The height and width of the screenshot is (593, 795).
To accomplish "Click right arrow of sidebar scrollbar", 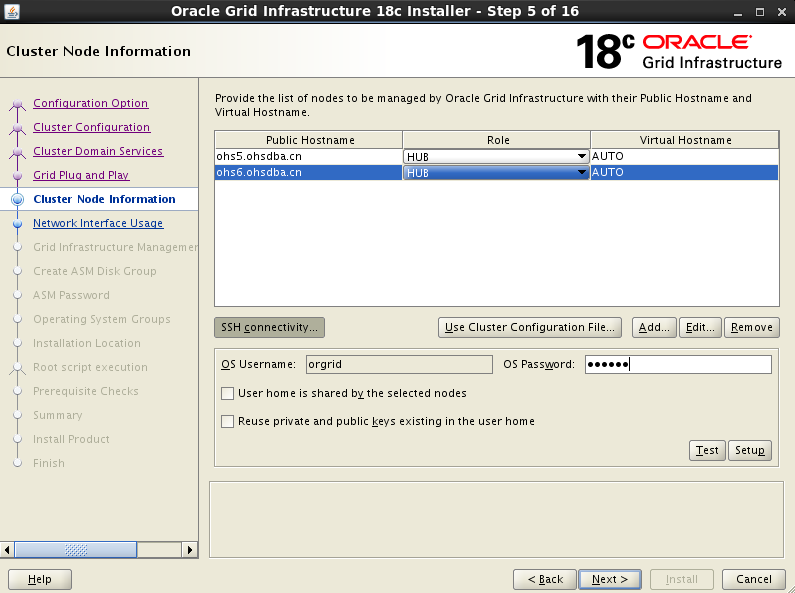I will pos(190,549).
